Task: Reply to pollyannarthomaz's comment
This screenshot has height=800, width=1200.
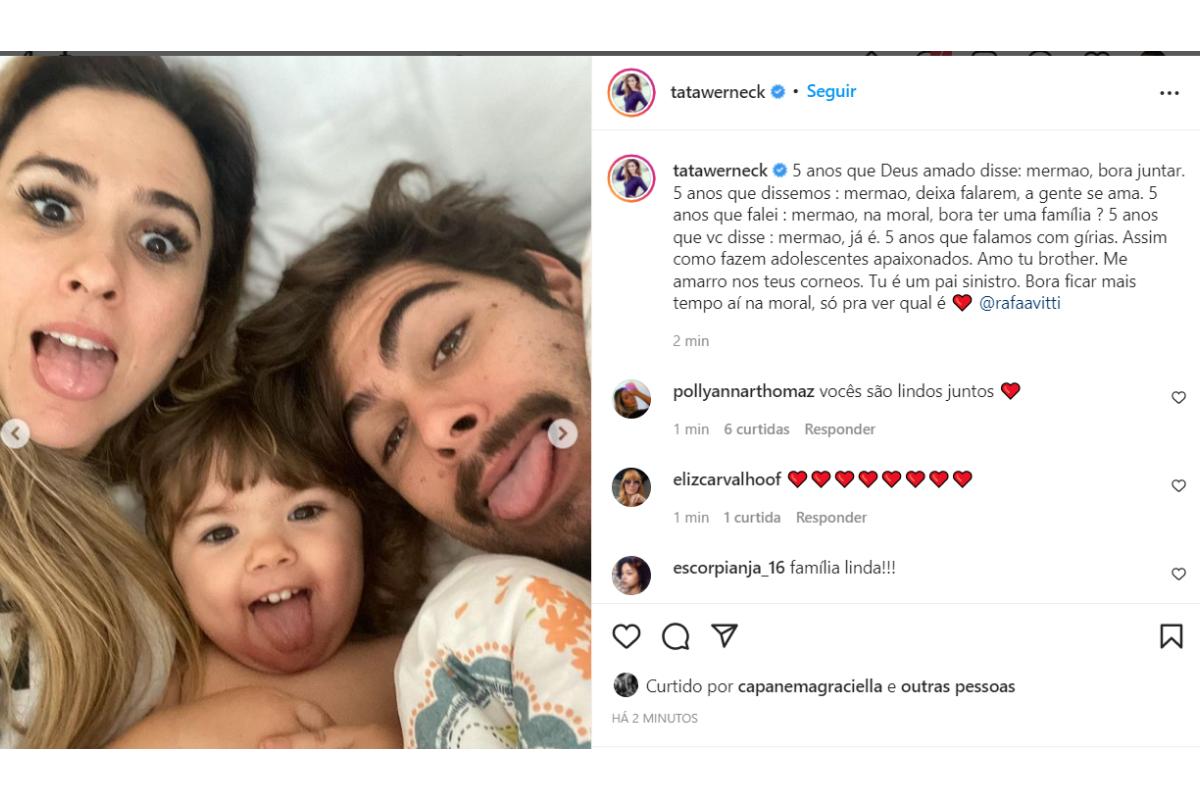Action: [840, 429]
